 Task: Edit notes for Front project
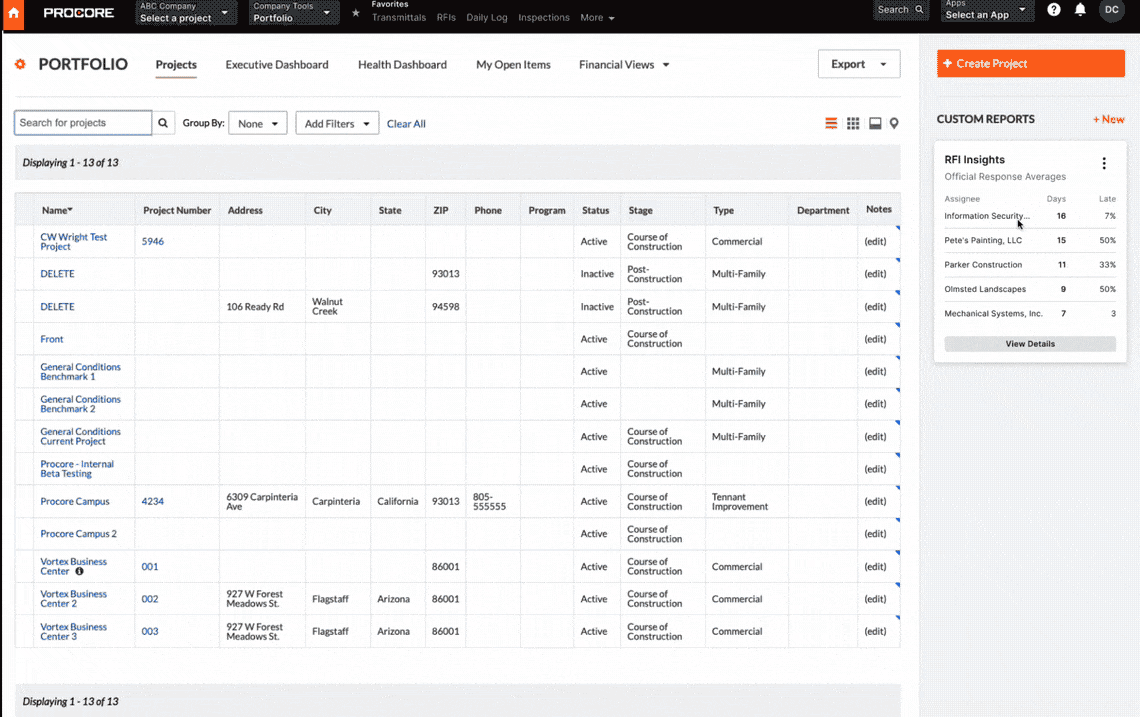pyautogui.click(x=875, y=339)
